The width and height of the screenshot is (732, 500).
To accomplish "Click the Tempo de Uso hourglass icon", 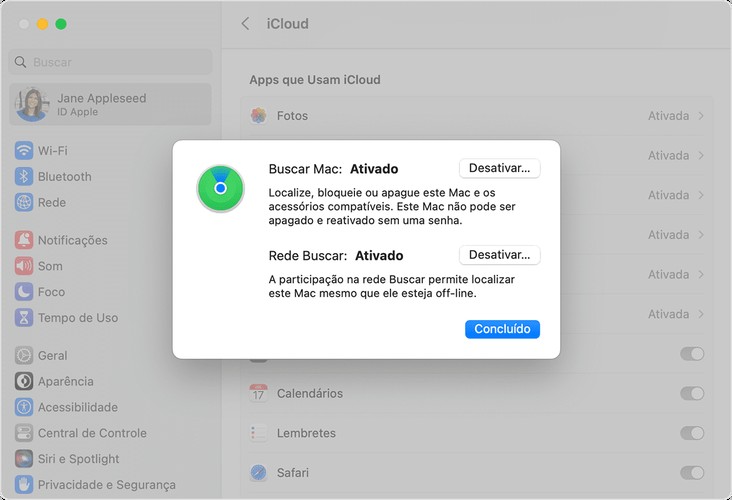I will tap(24, 318).
